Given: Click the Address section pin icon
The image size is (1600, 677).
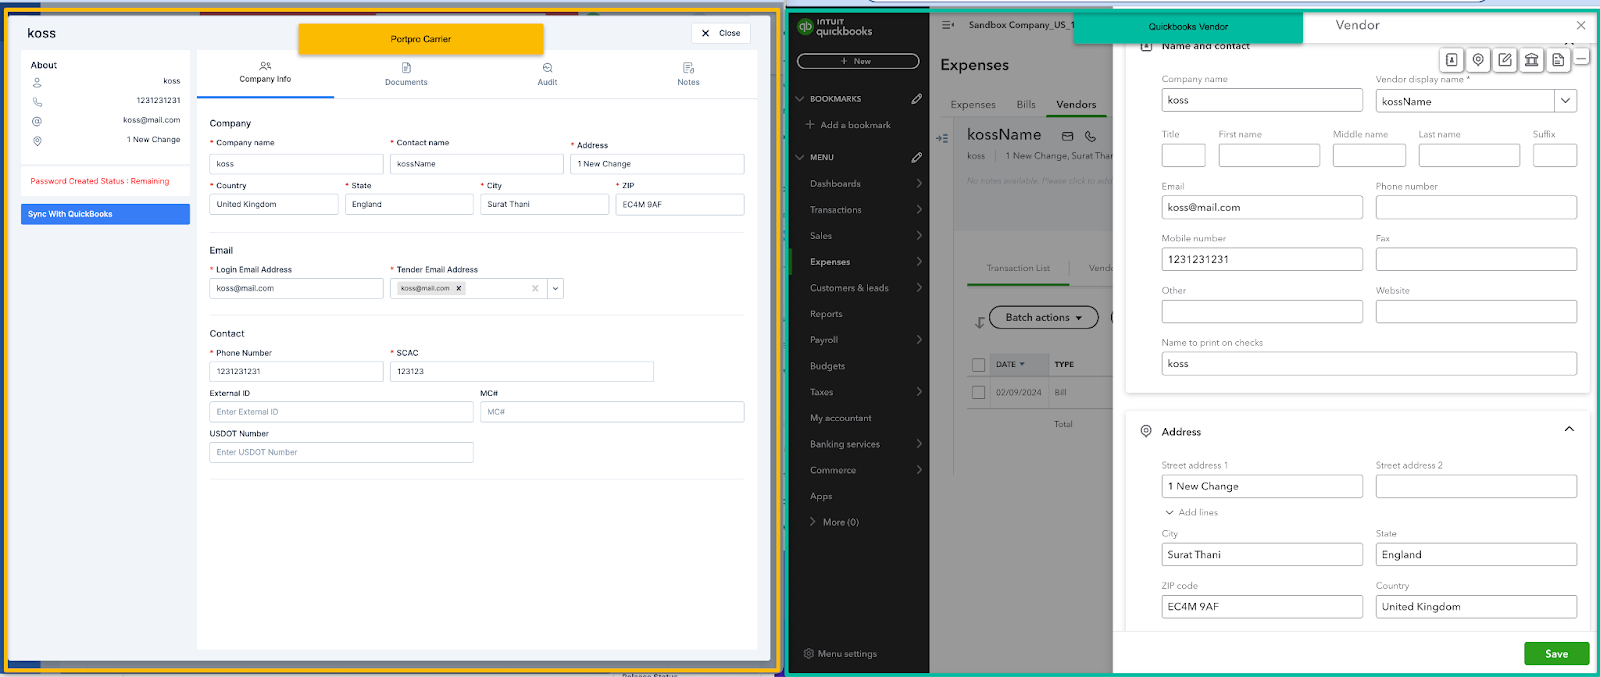Looking at the screenshot, I should (1146, 431).
